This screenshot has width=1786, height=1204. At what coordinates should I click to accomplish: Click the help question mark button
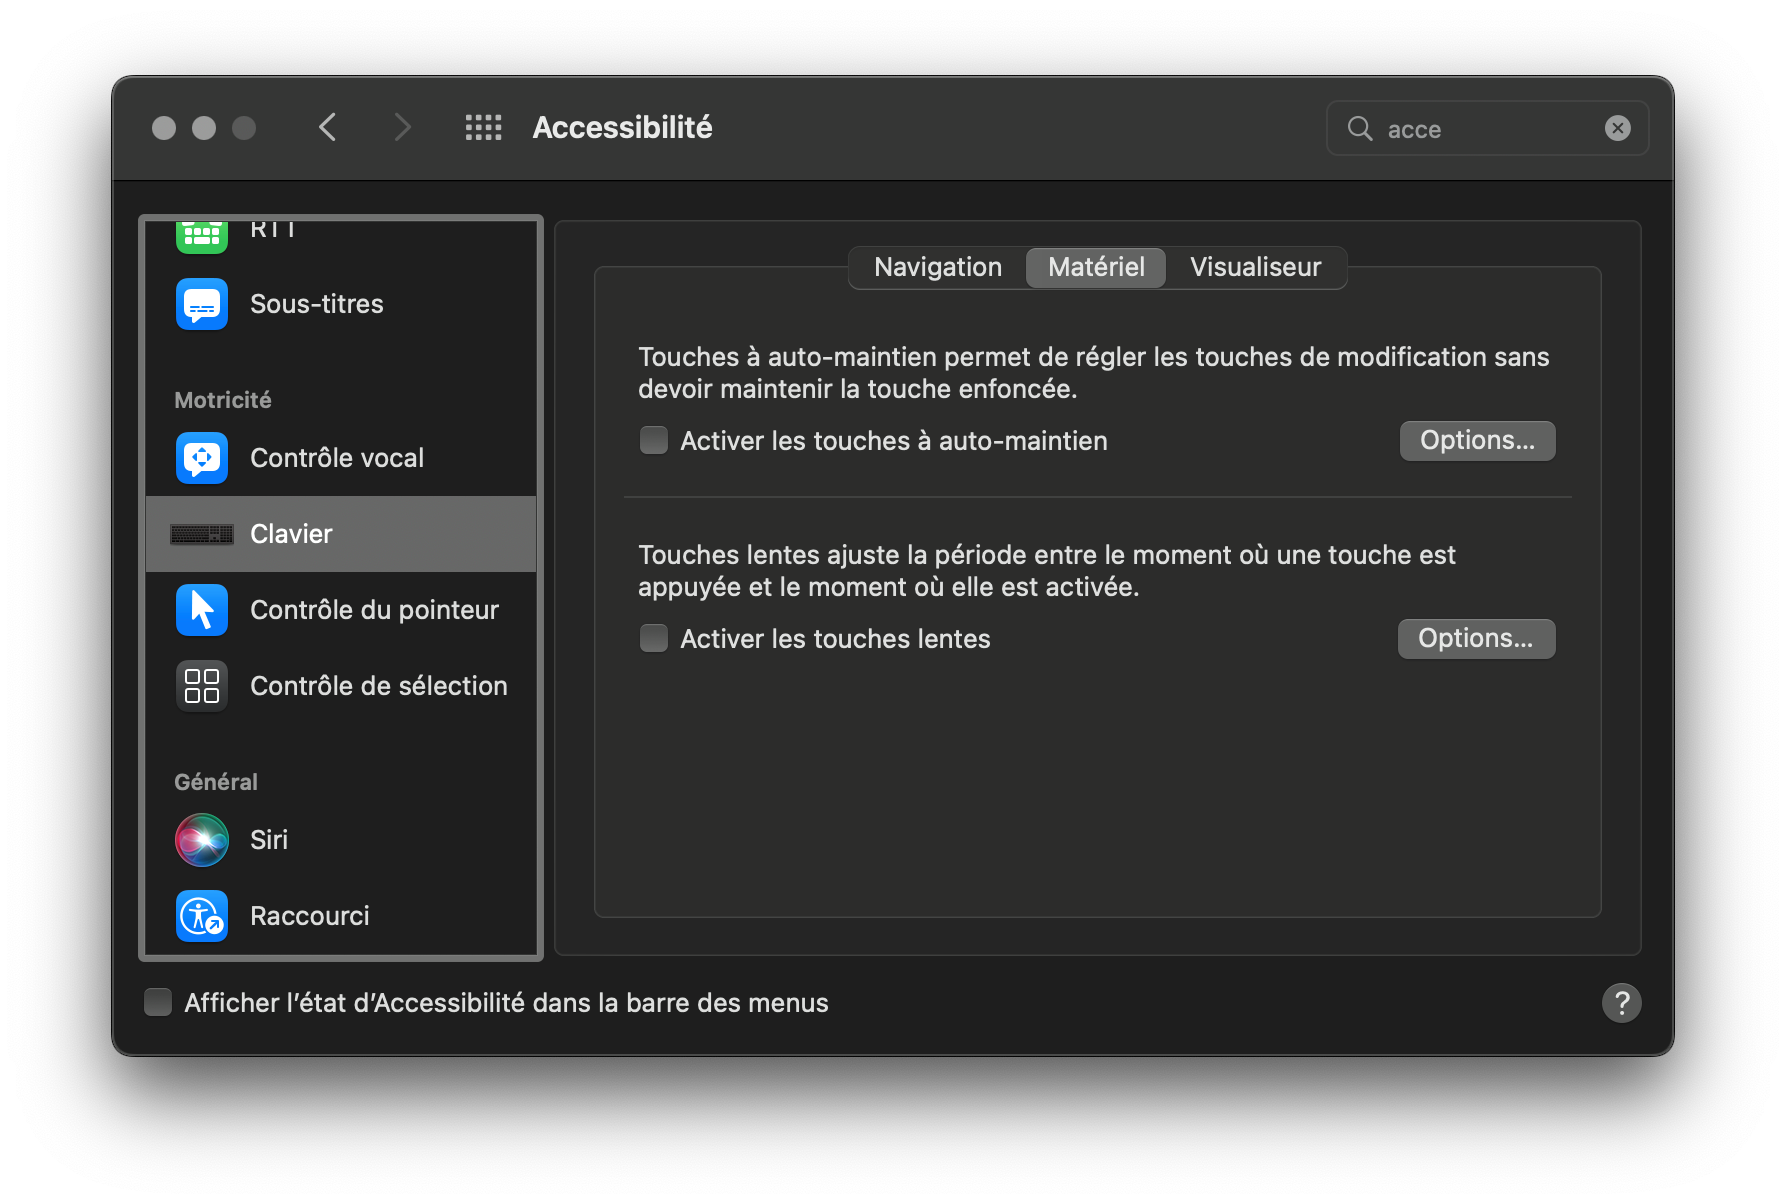coord(1622,1002)
